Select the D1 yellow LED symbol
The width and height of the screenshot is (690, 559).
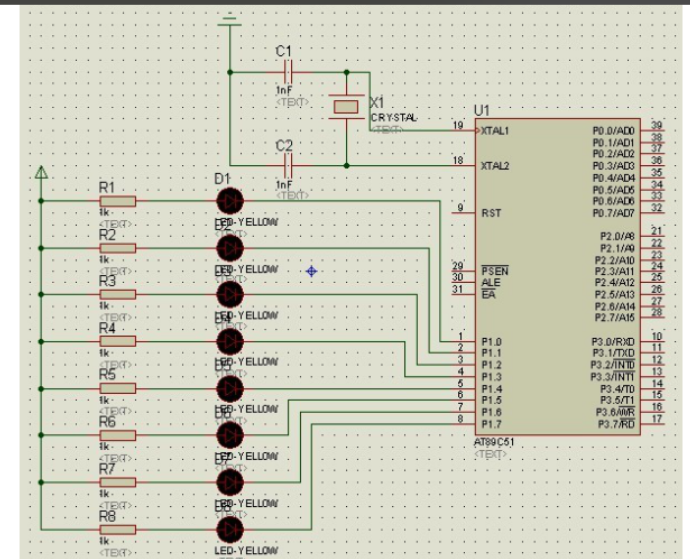(x=230, y=200)
